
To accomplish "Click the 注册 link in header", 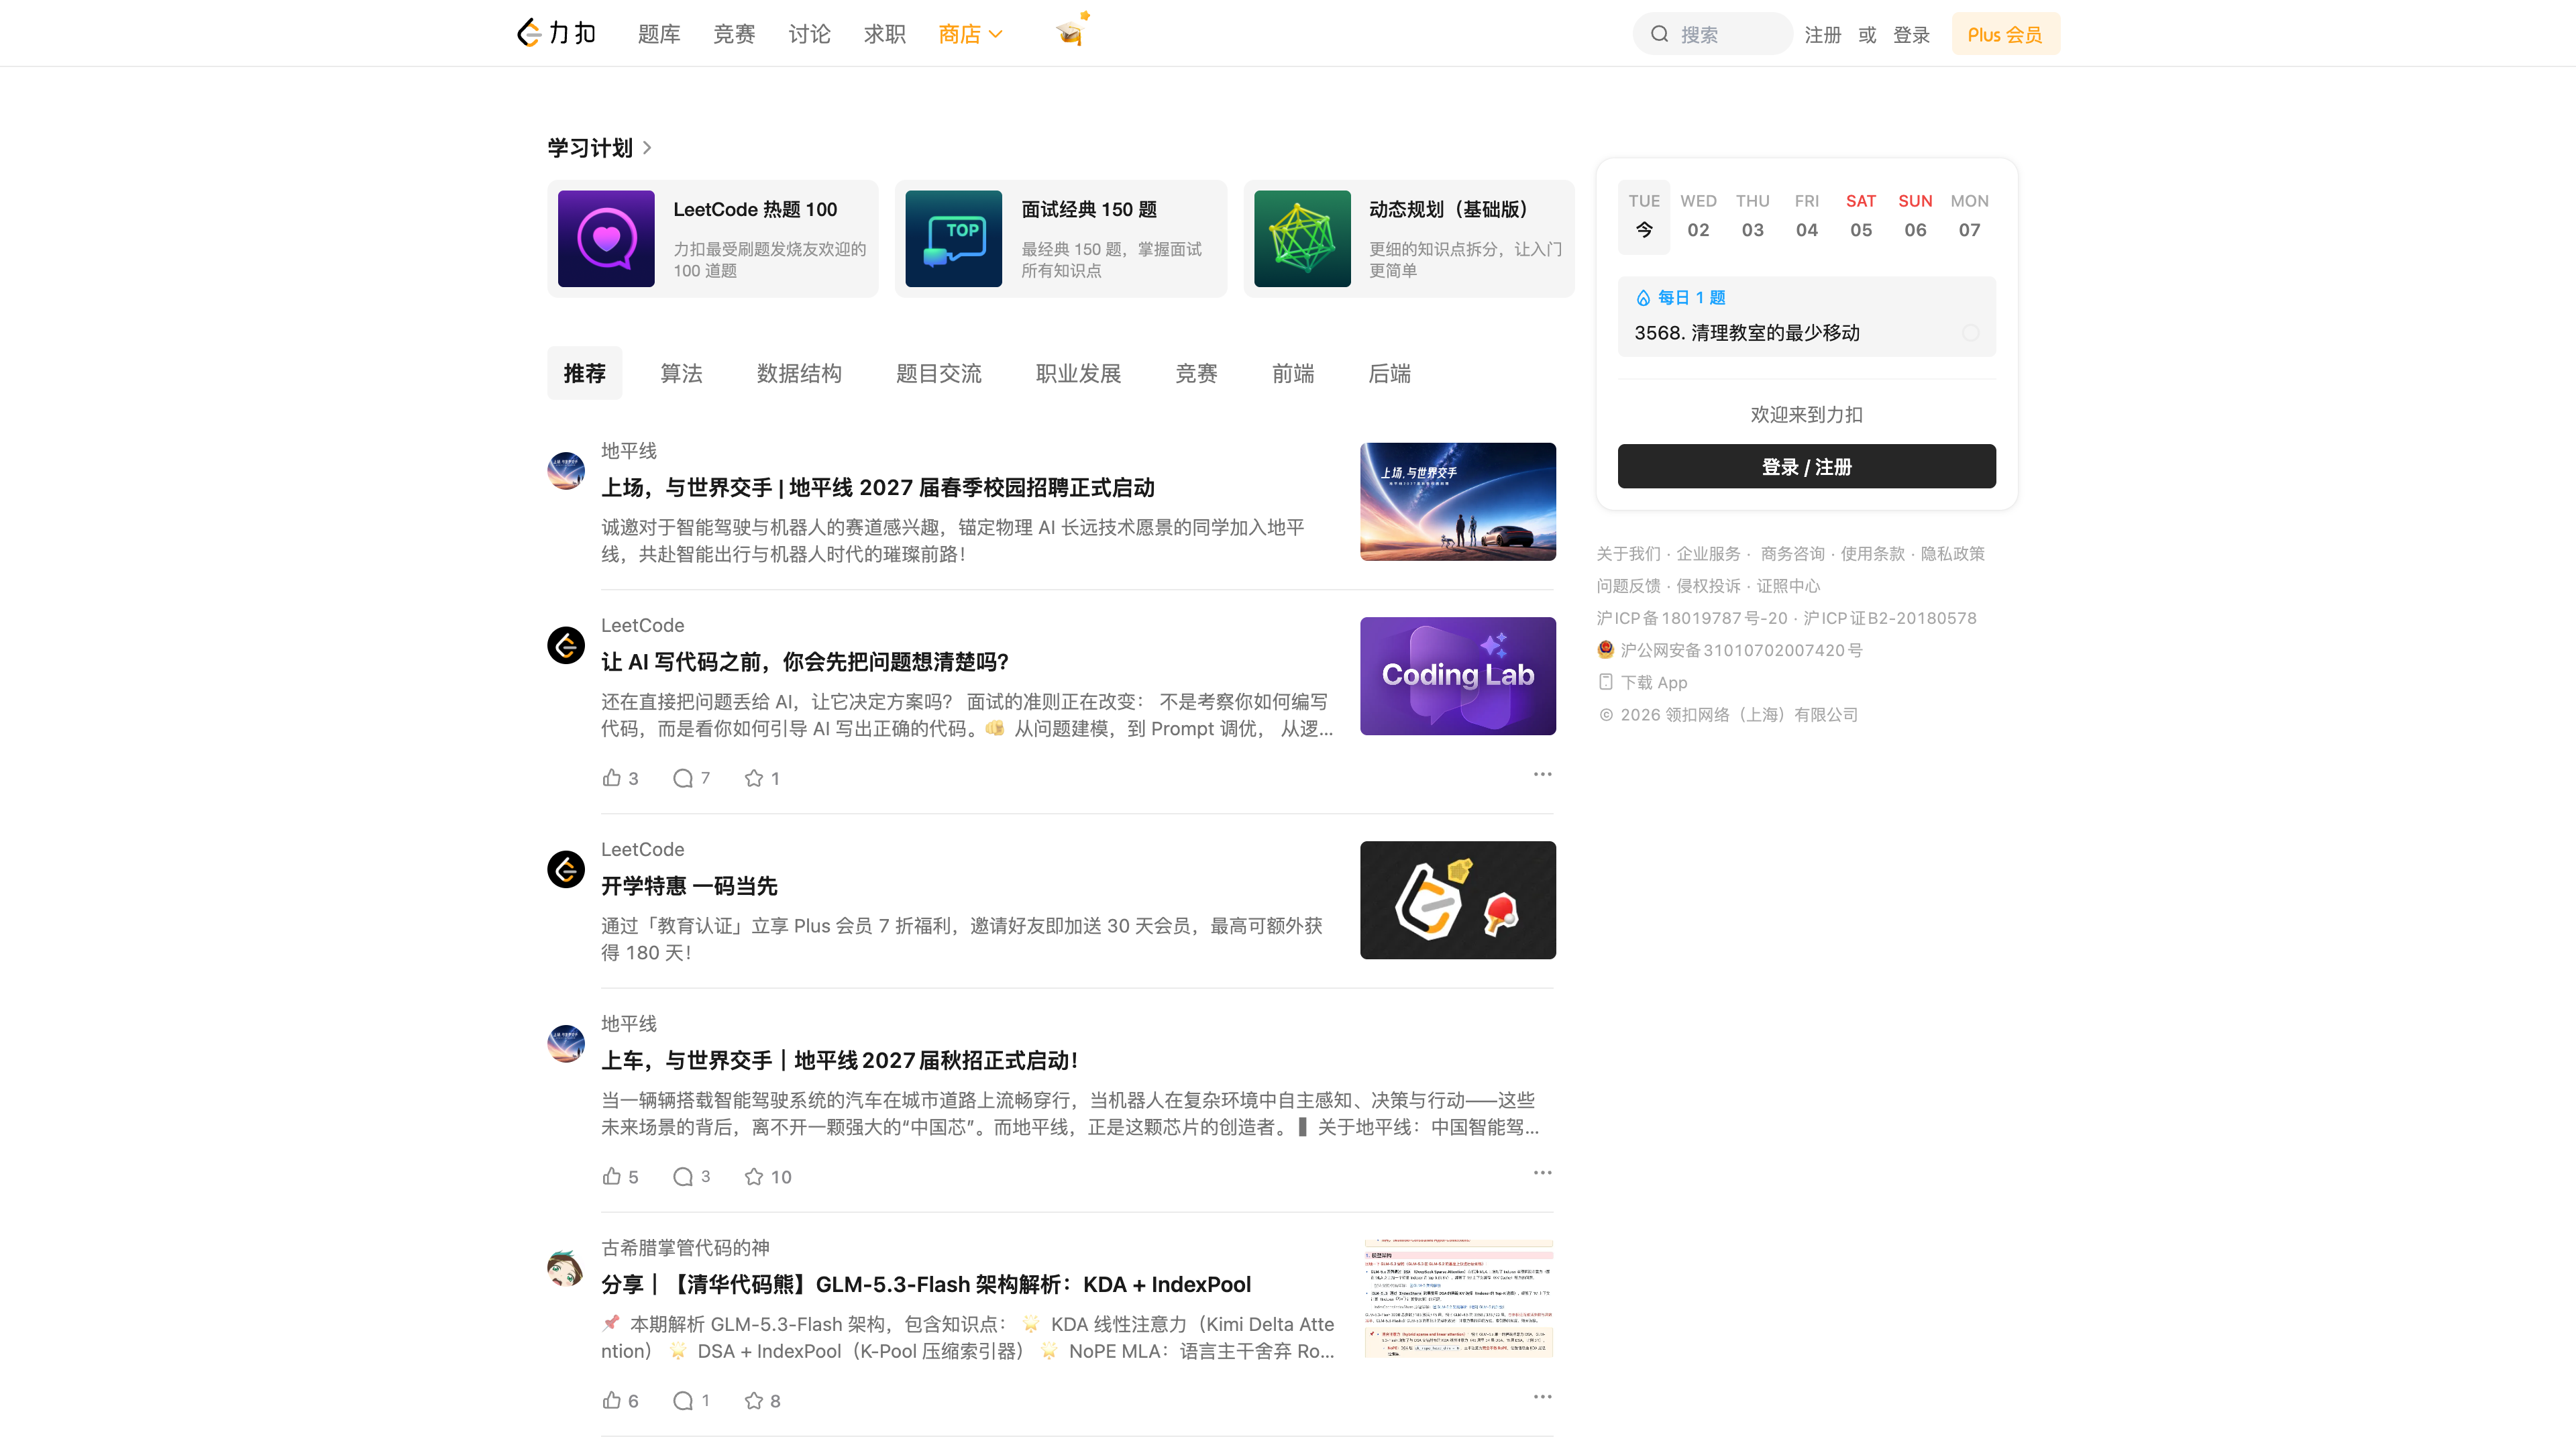I will point(1822,35).
